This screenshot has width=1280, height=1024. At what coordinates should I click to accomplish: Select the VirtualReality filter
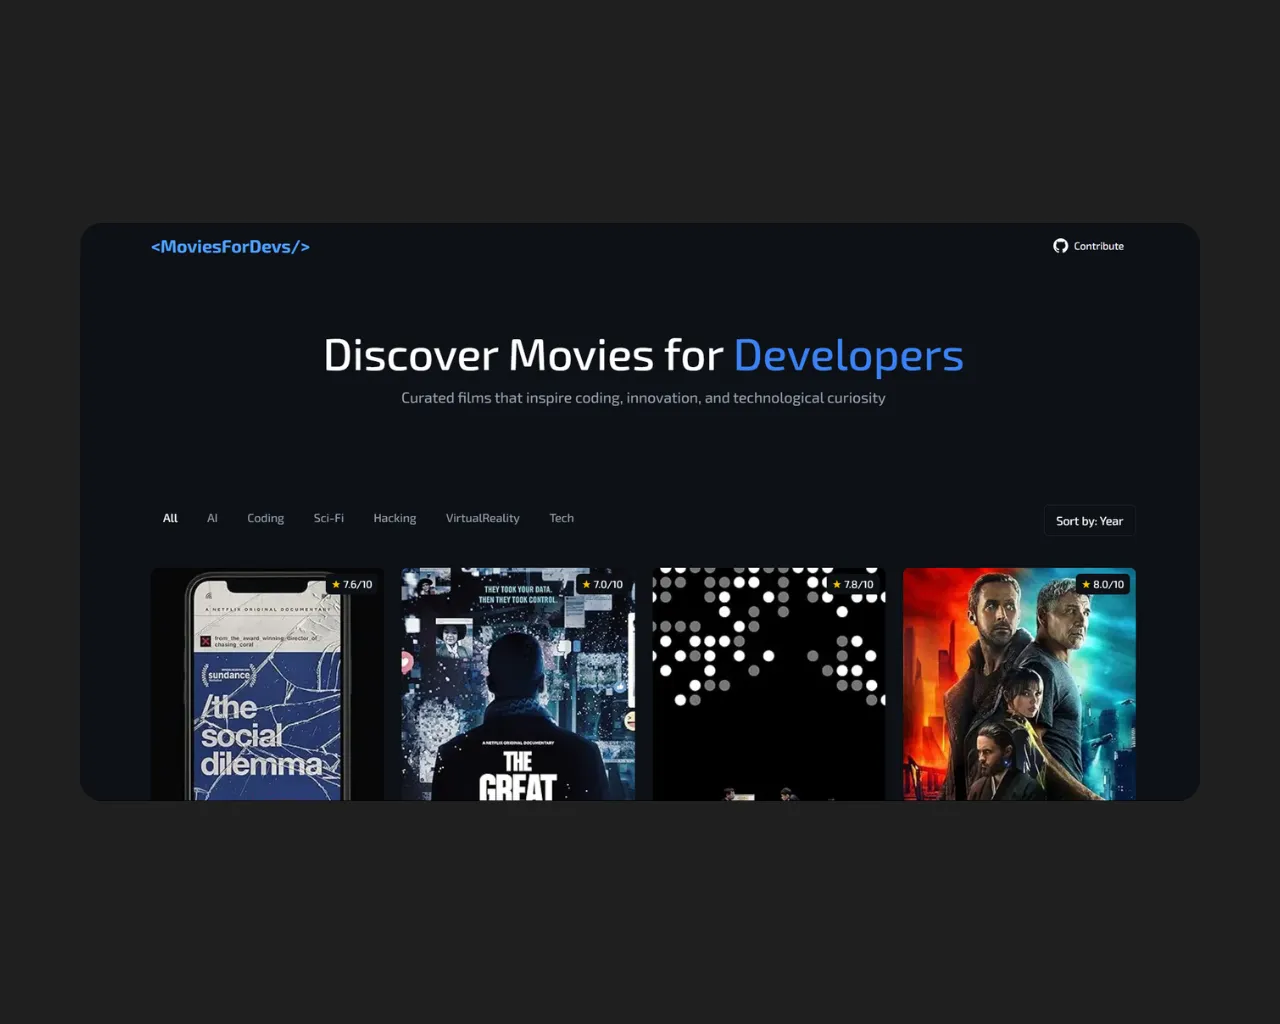(x=482, y=518)
